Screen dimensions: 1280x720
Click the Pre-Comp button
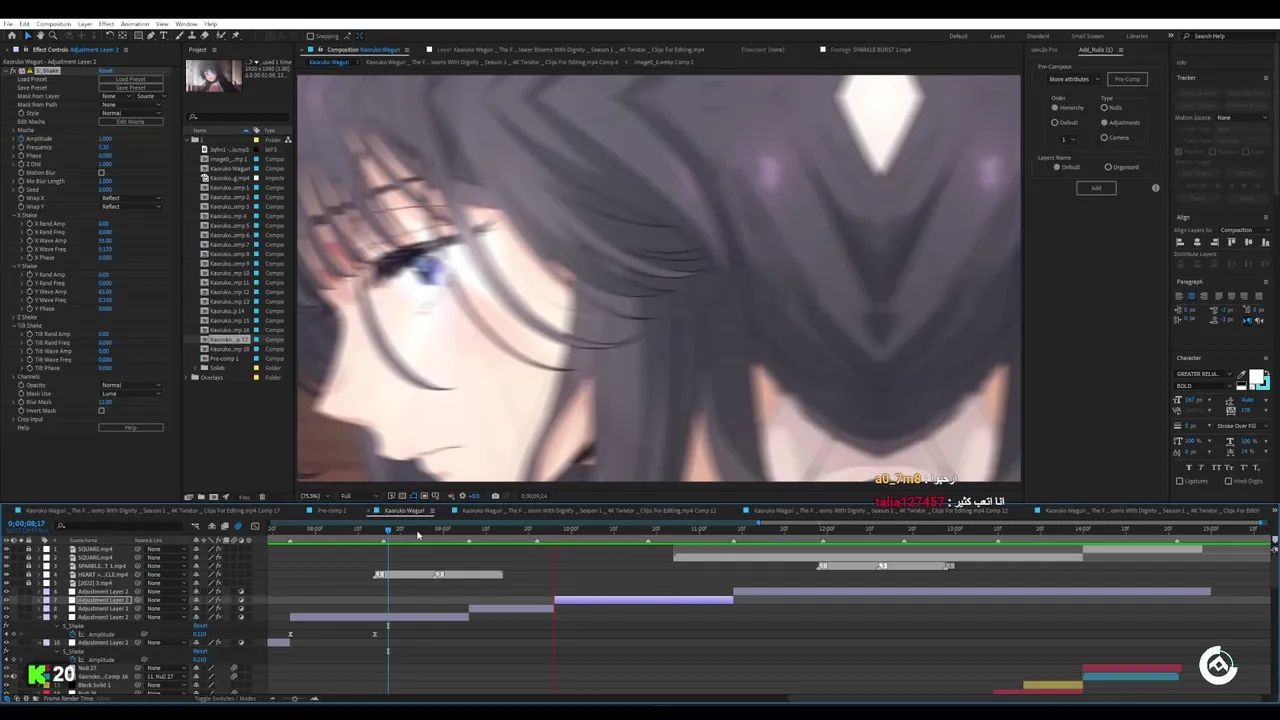(x=1127, y=79)
